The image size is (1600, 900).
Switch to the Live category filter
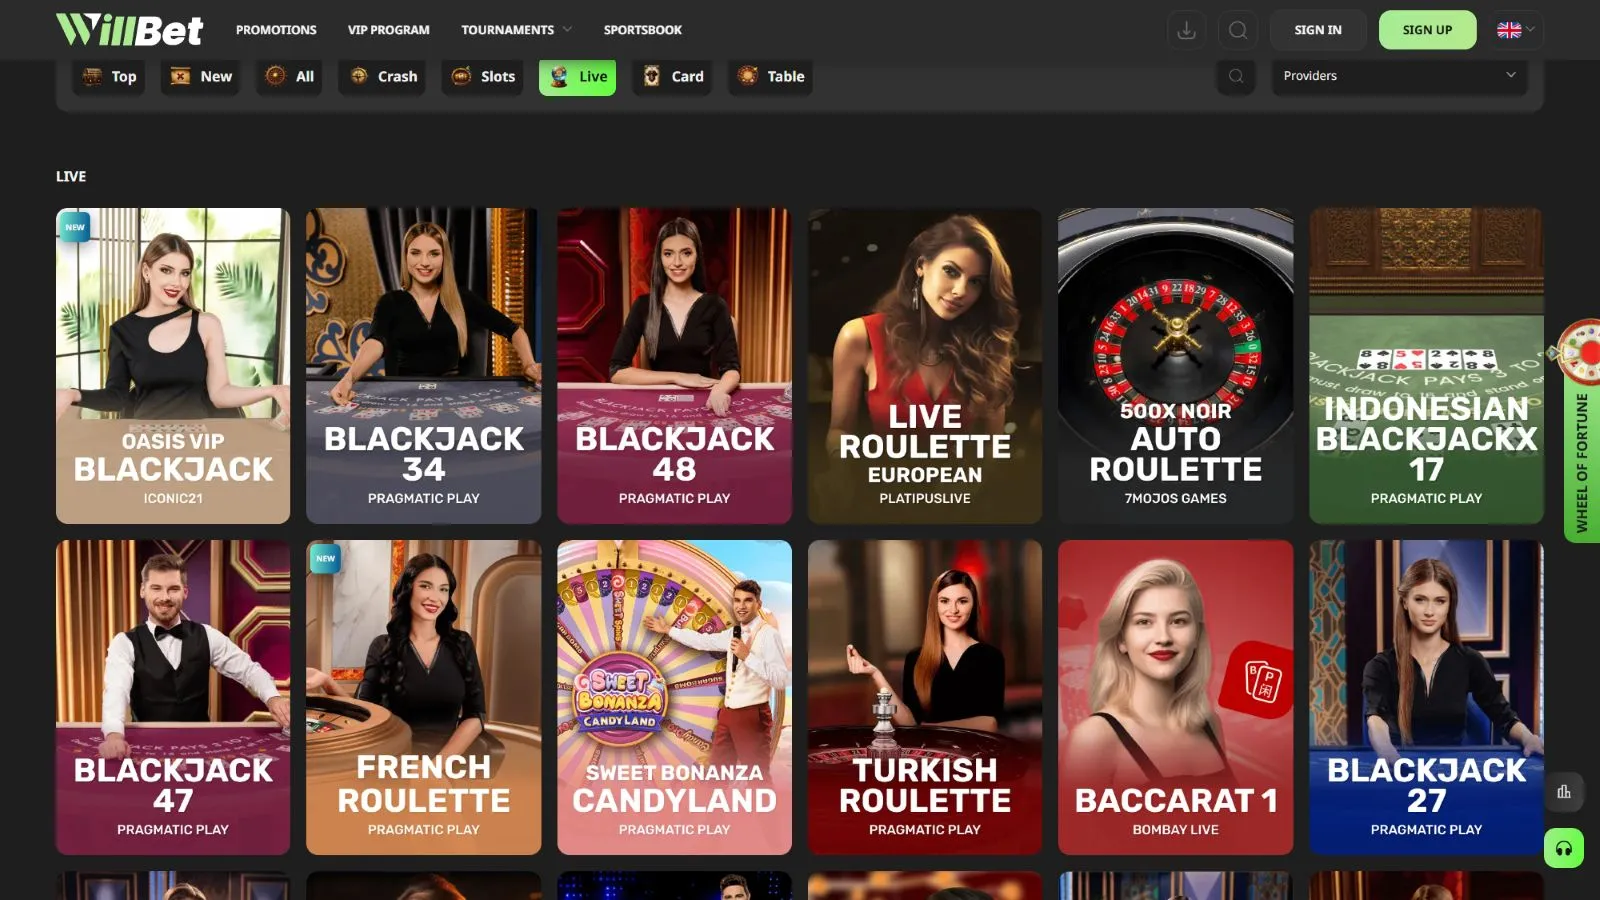[x=578, y=76]
